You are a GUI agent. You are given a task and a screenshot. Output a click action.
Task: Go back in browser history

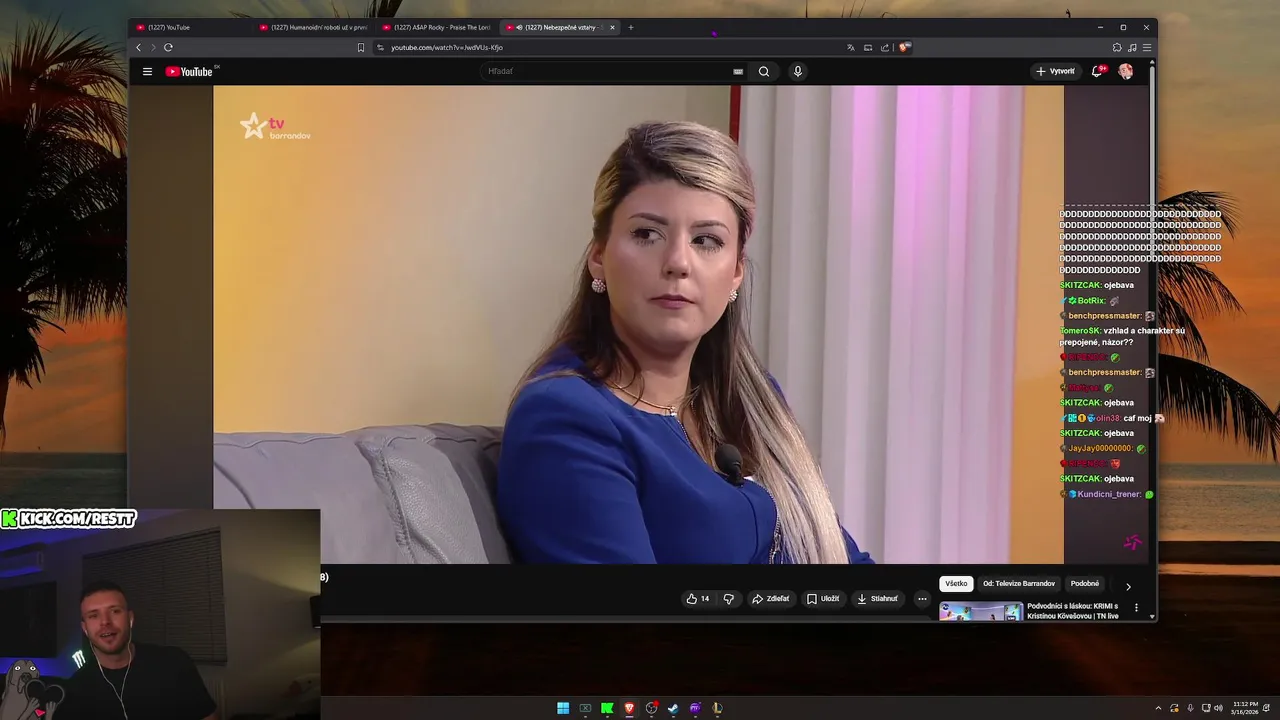[x=139, y=47]
